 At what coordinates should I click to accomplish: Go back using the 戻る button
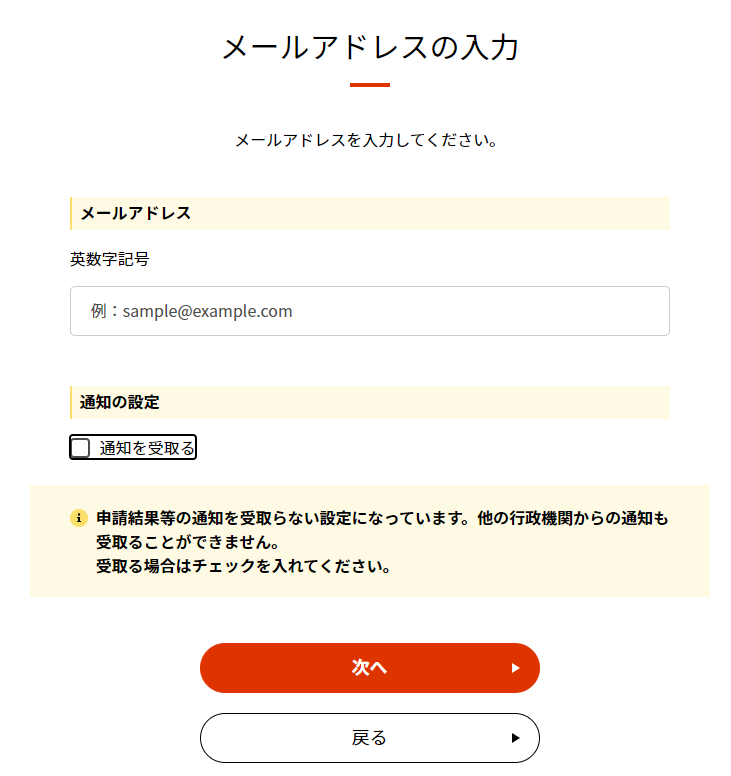370,738
